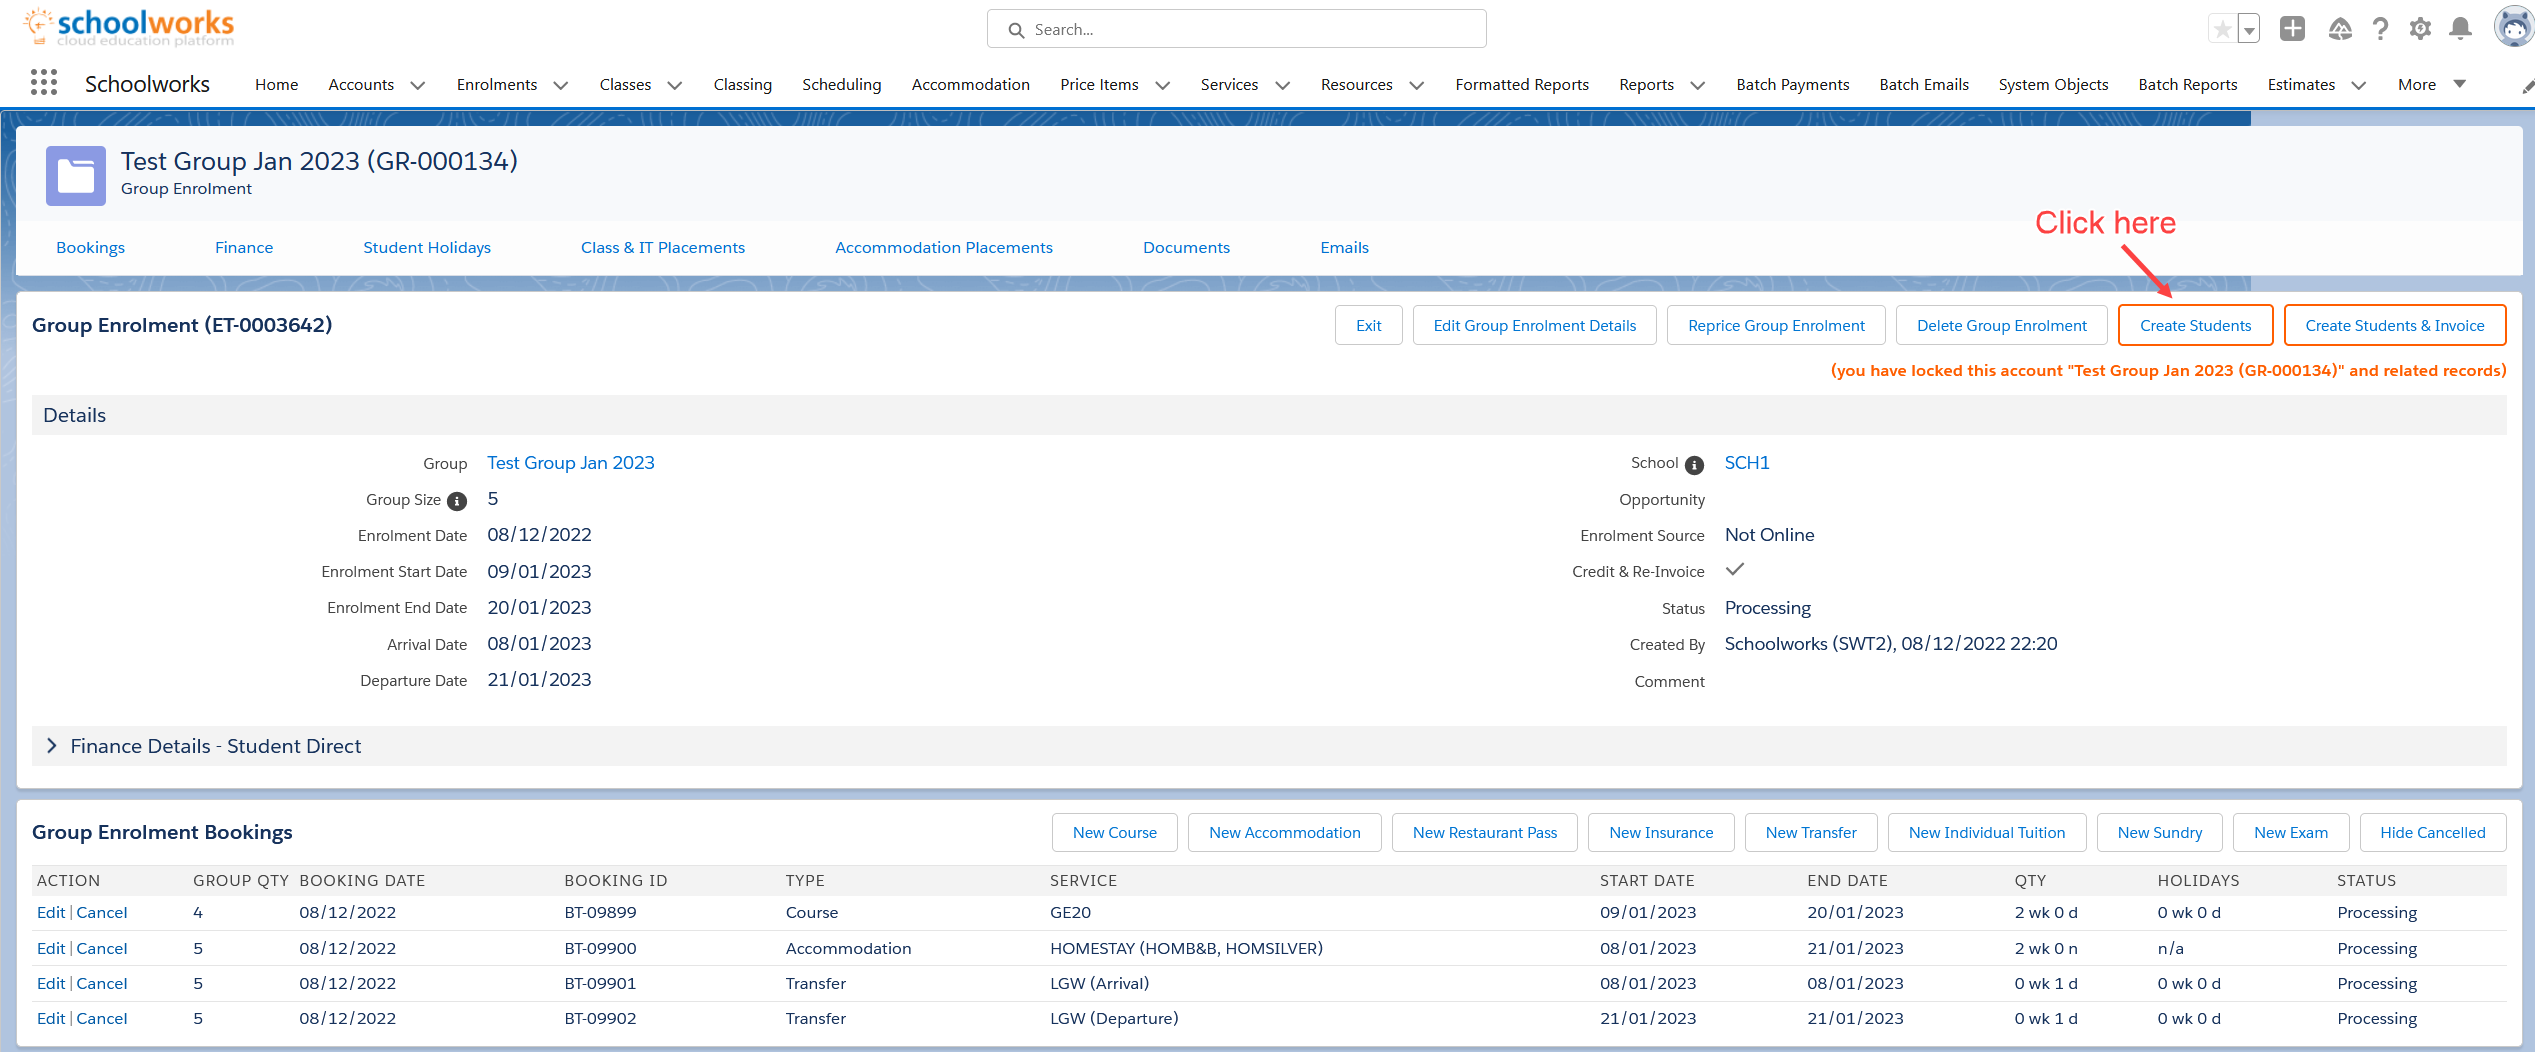The image size is (2535, 1052).
Task: Open the Accounts dropdown arrow
Action: pyautogui.click(x=418, y=85)
